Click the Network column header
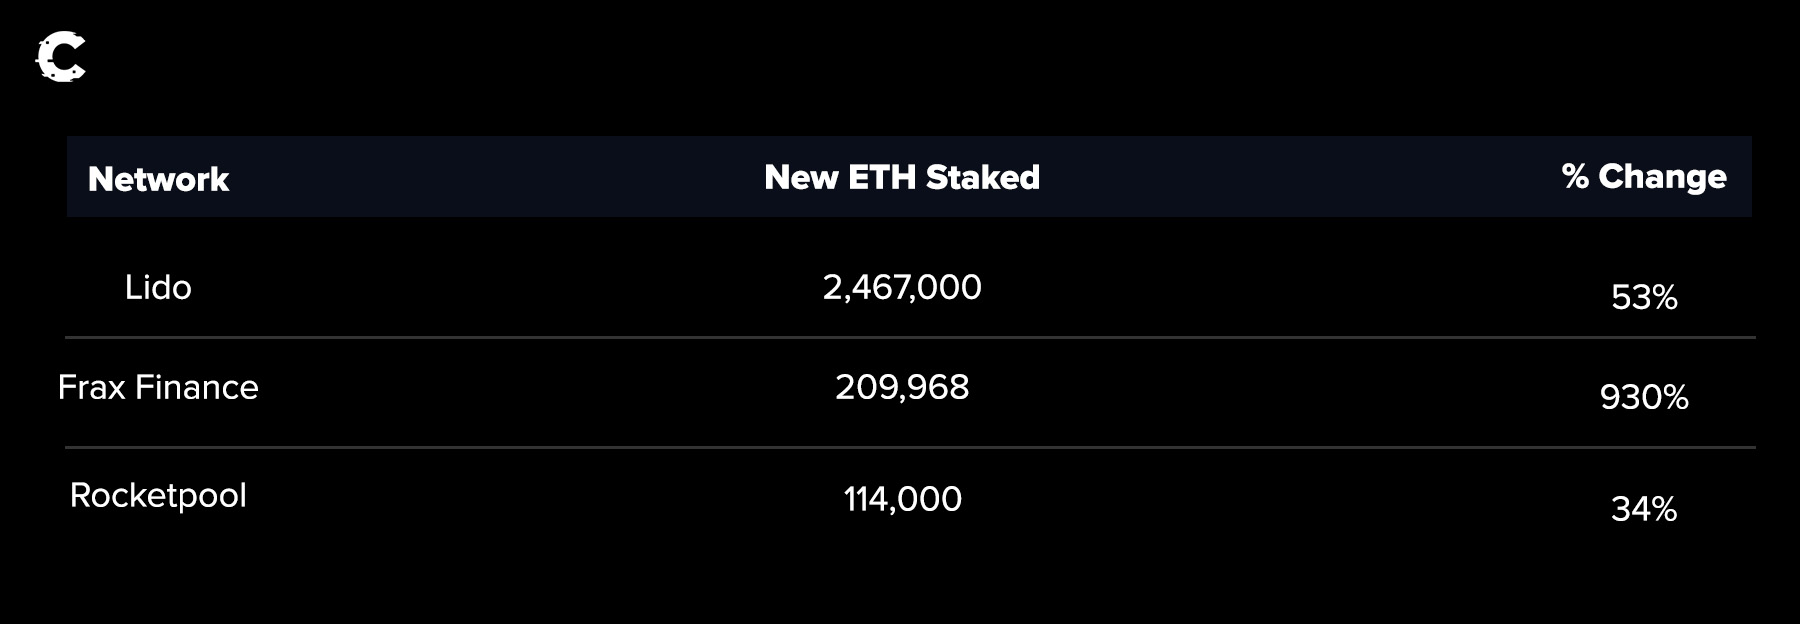The height and width of the screenshot is (624, 1800). [158, 179]
